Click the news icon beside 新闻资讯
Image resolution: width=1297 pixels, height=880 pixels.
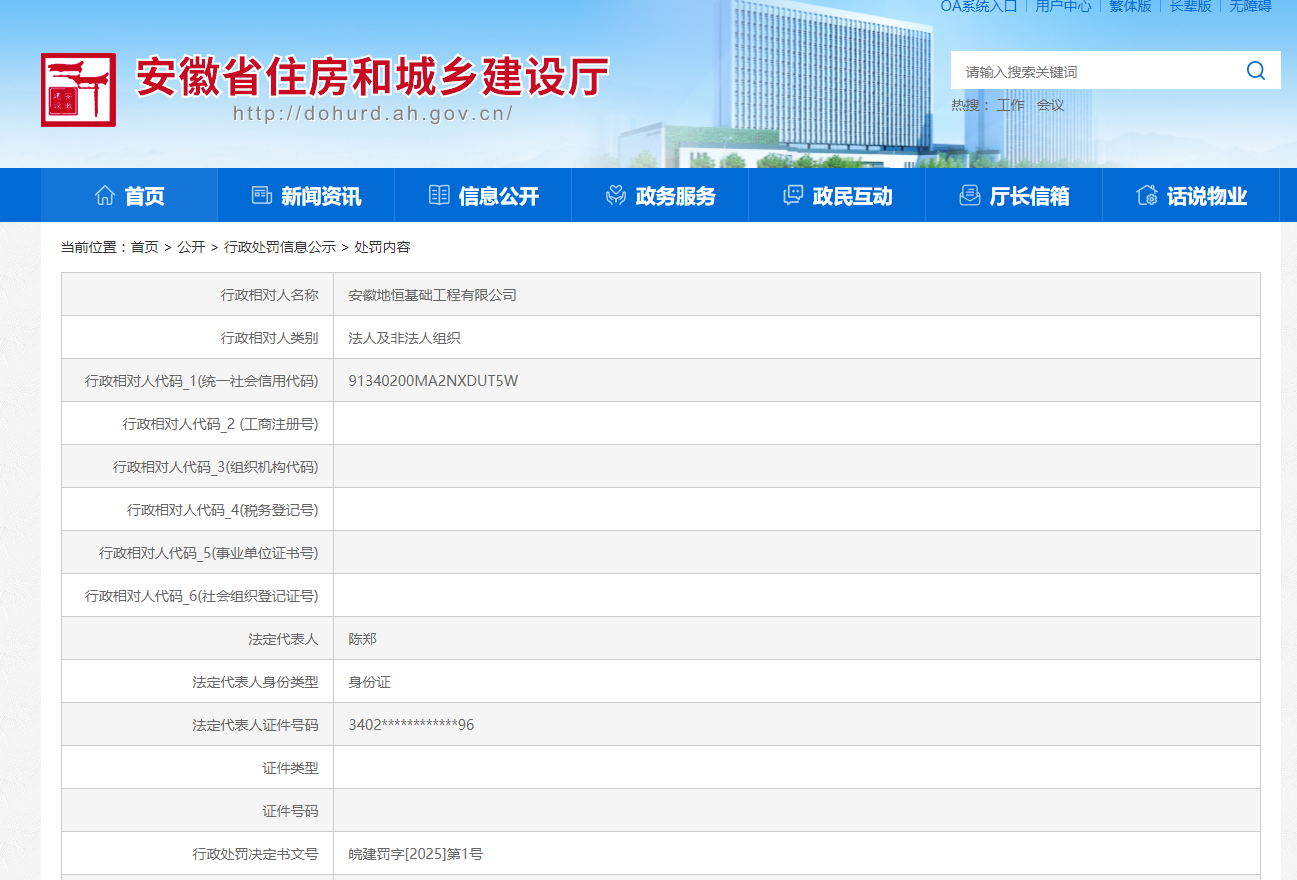262,196
